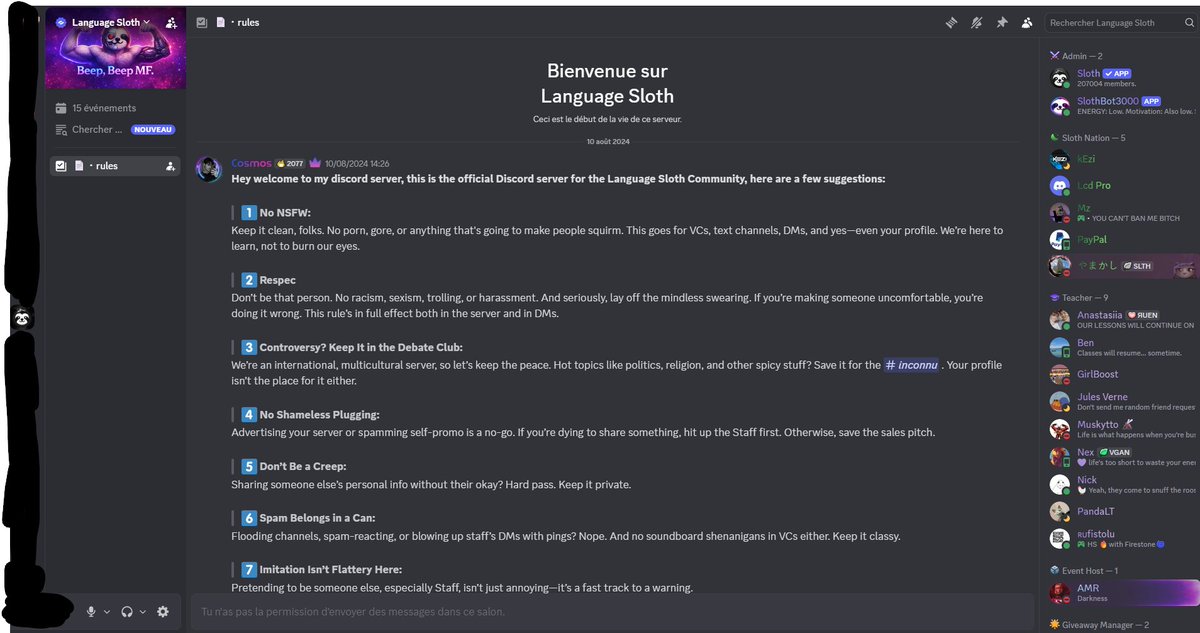The image size is (1200, 633).
Task: Click the muted notification bell icon
Action: [976, 23]
